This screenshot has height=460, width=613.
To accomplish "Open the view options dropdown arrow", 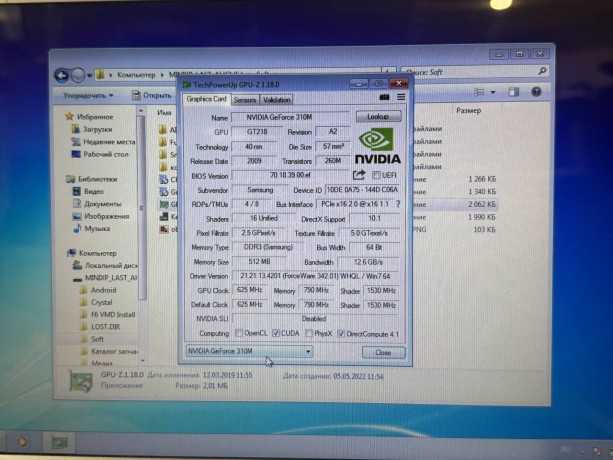I will point(493,92).
